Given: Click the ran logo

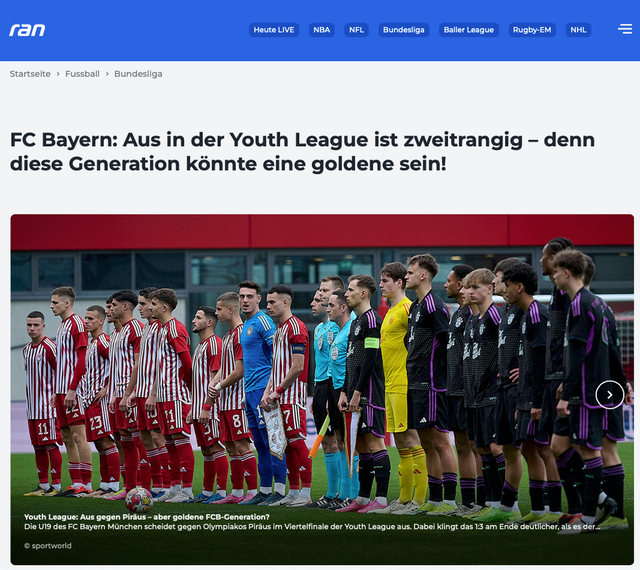Looking at the screenshot, I should pos(27,30).
